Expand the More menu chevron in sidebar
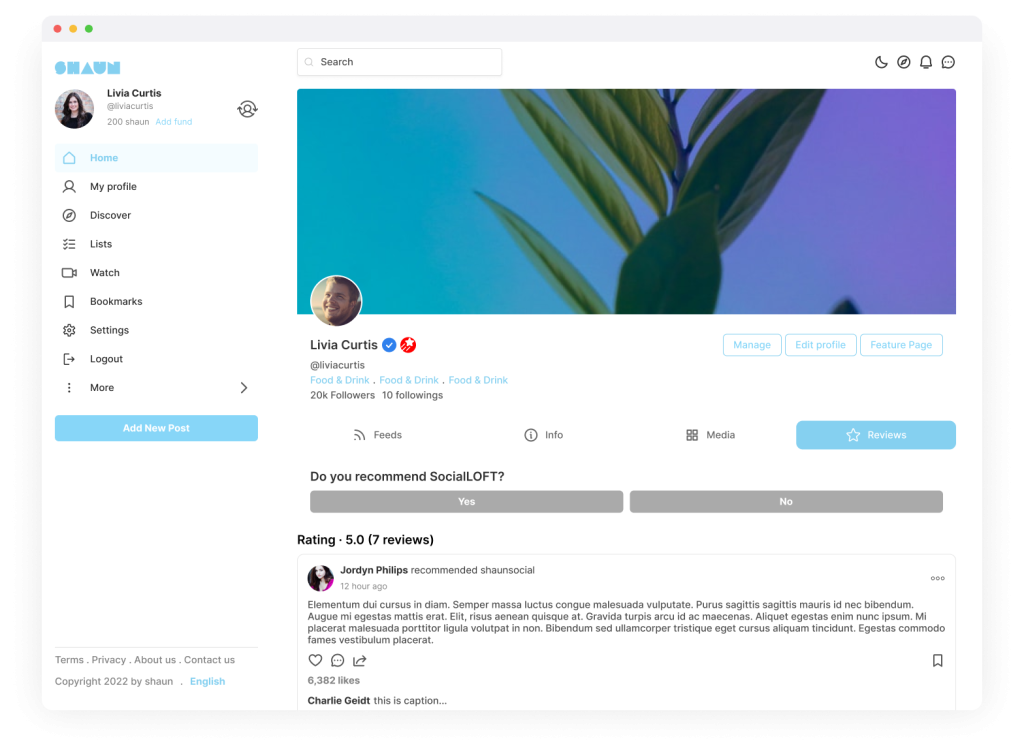Viewport: 1024px width, 752px height. tap(244, 388)
